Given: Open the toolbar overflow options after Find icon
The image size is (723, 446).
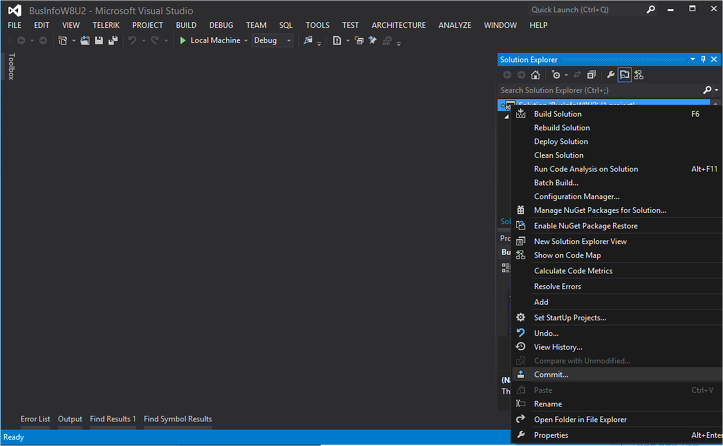Looking at the screenshot, I should [x=319, y=44].
